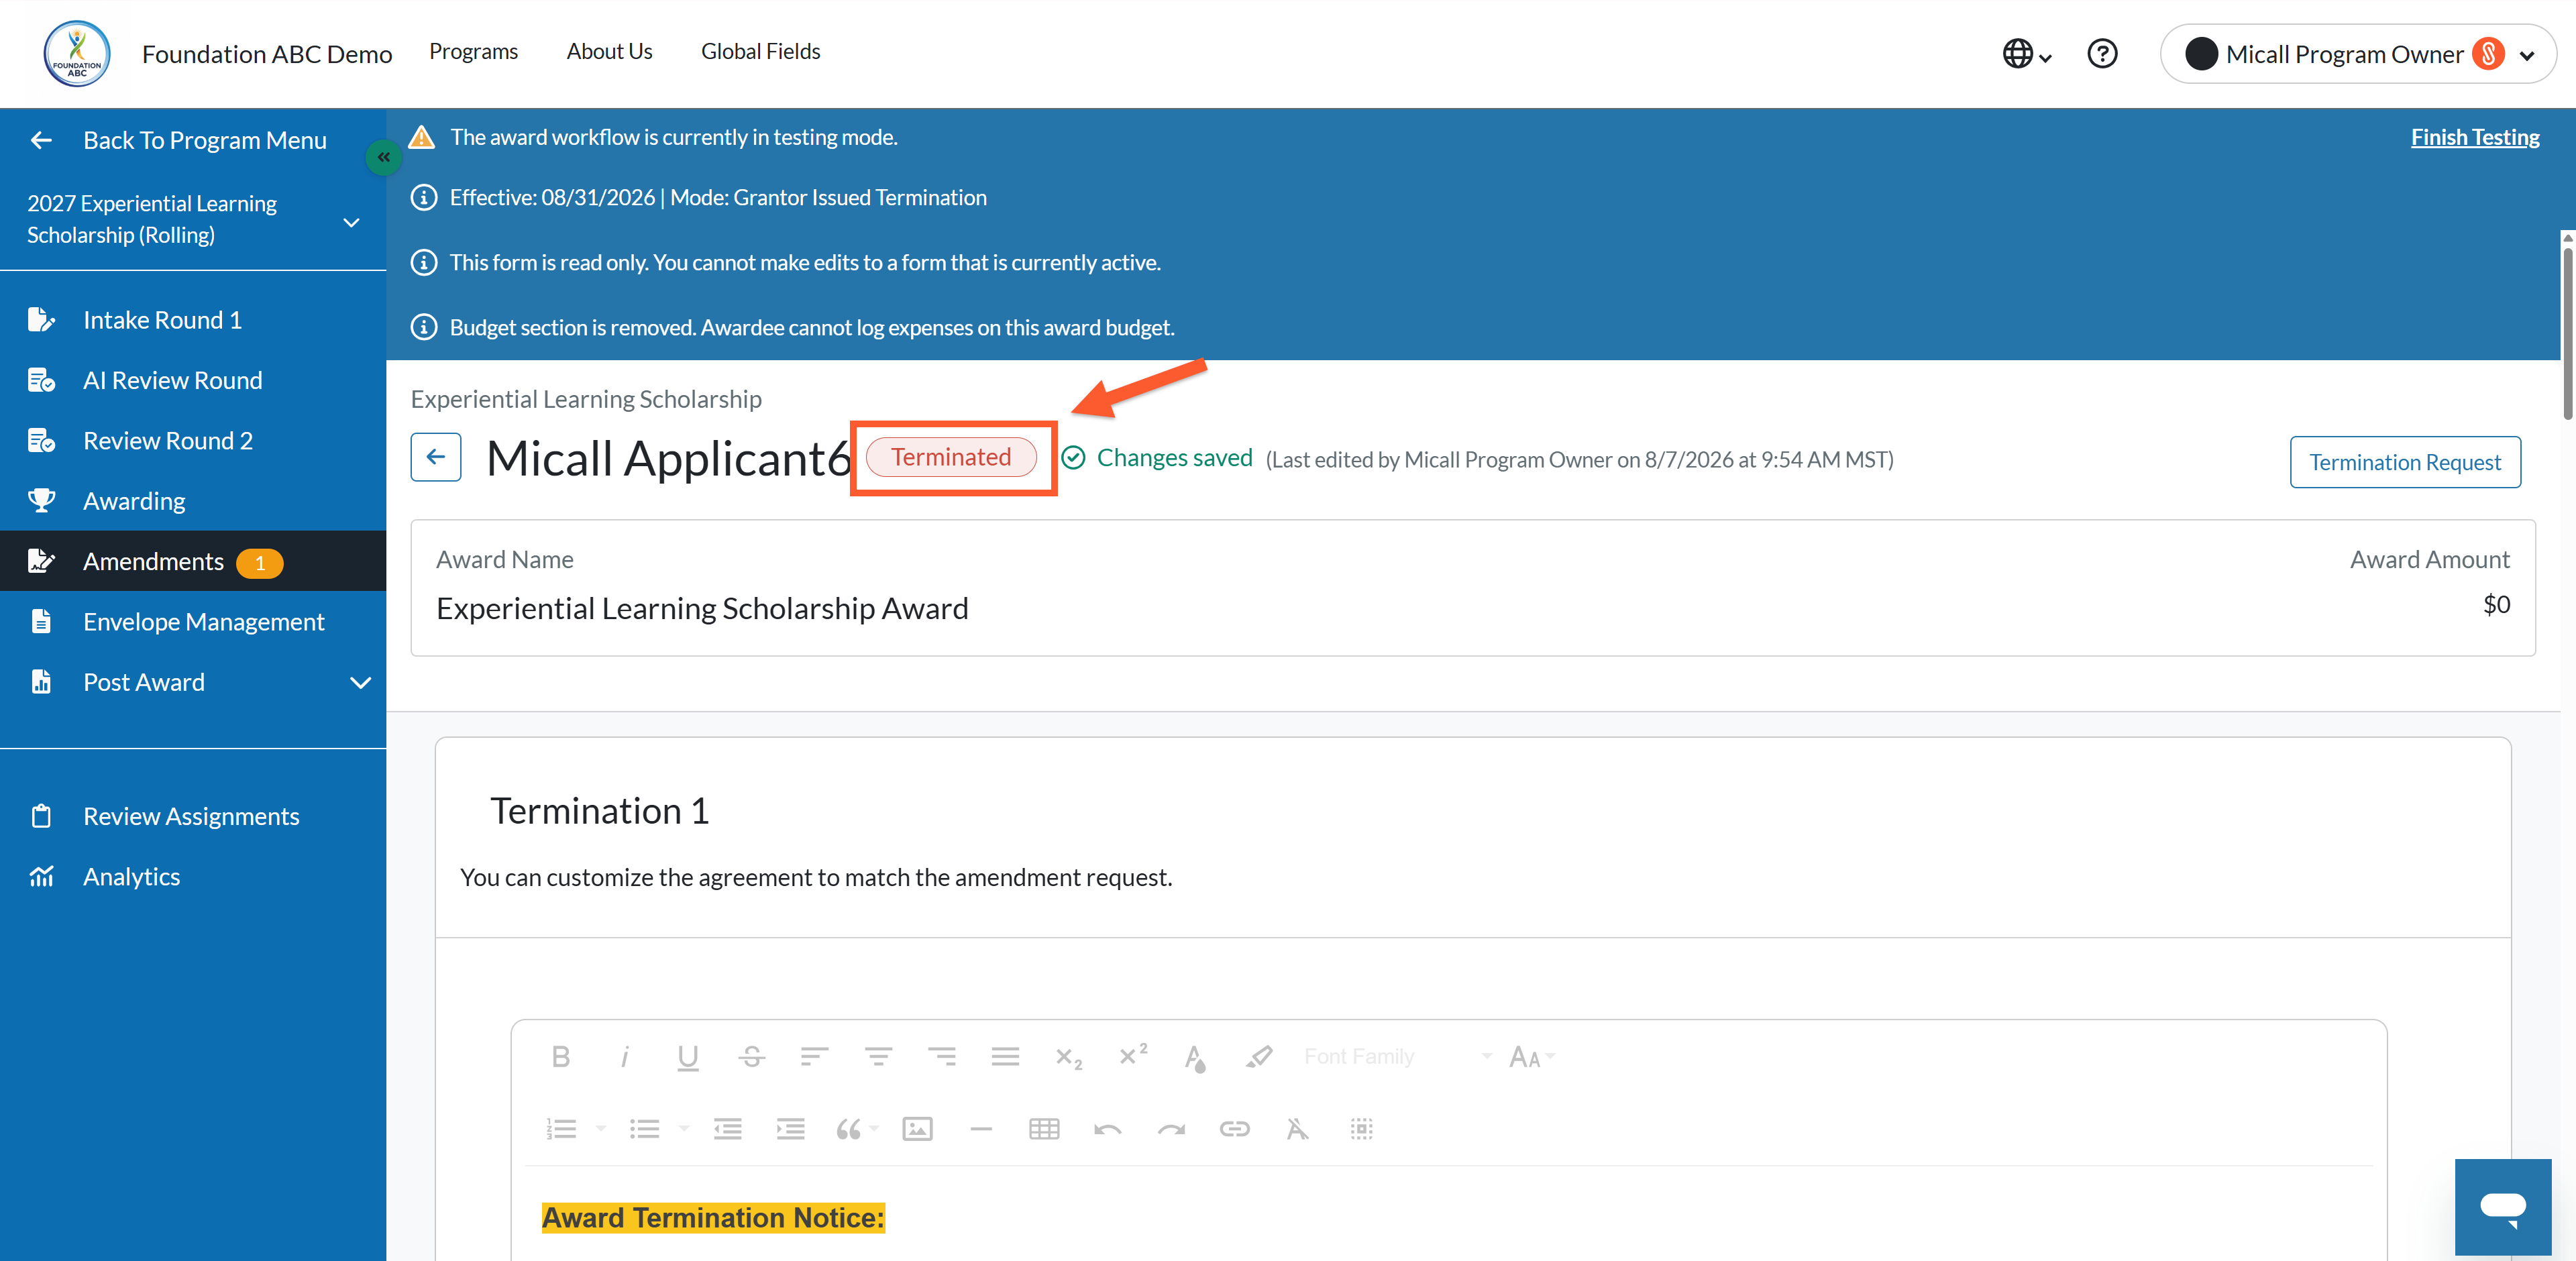The width and height of the screenshot is (2576, 1261).
Task: Click the Termination Request button
Action: 2405,462
